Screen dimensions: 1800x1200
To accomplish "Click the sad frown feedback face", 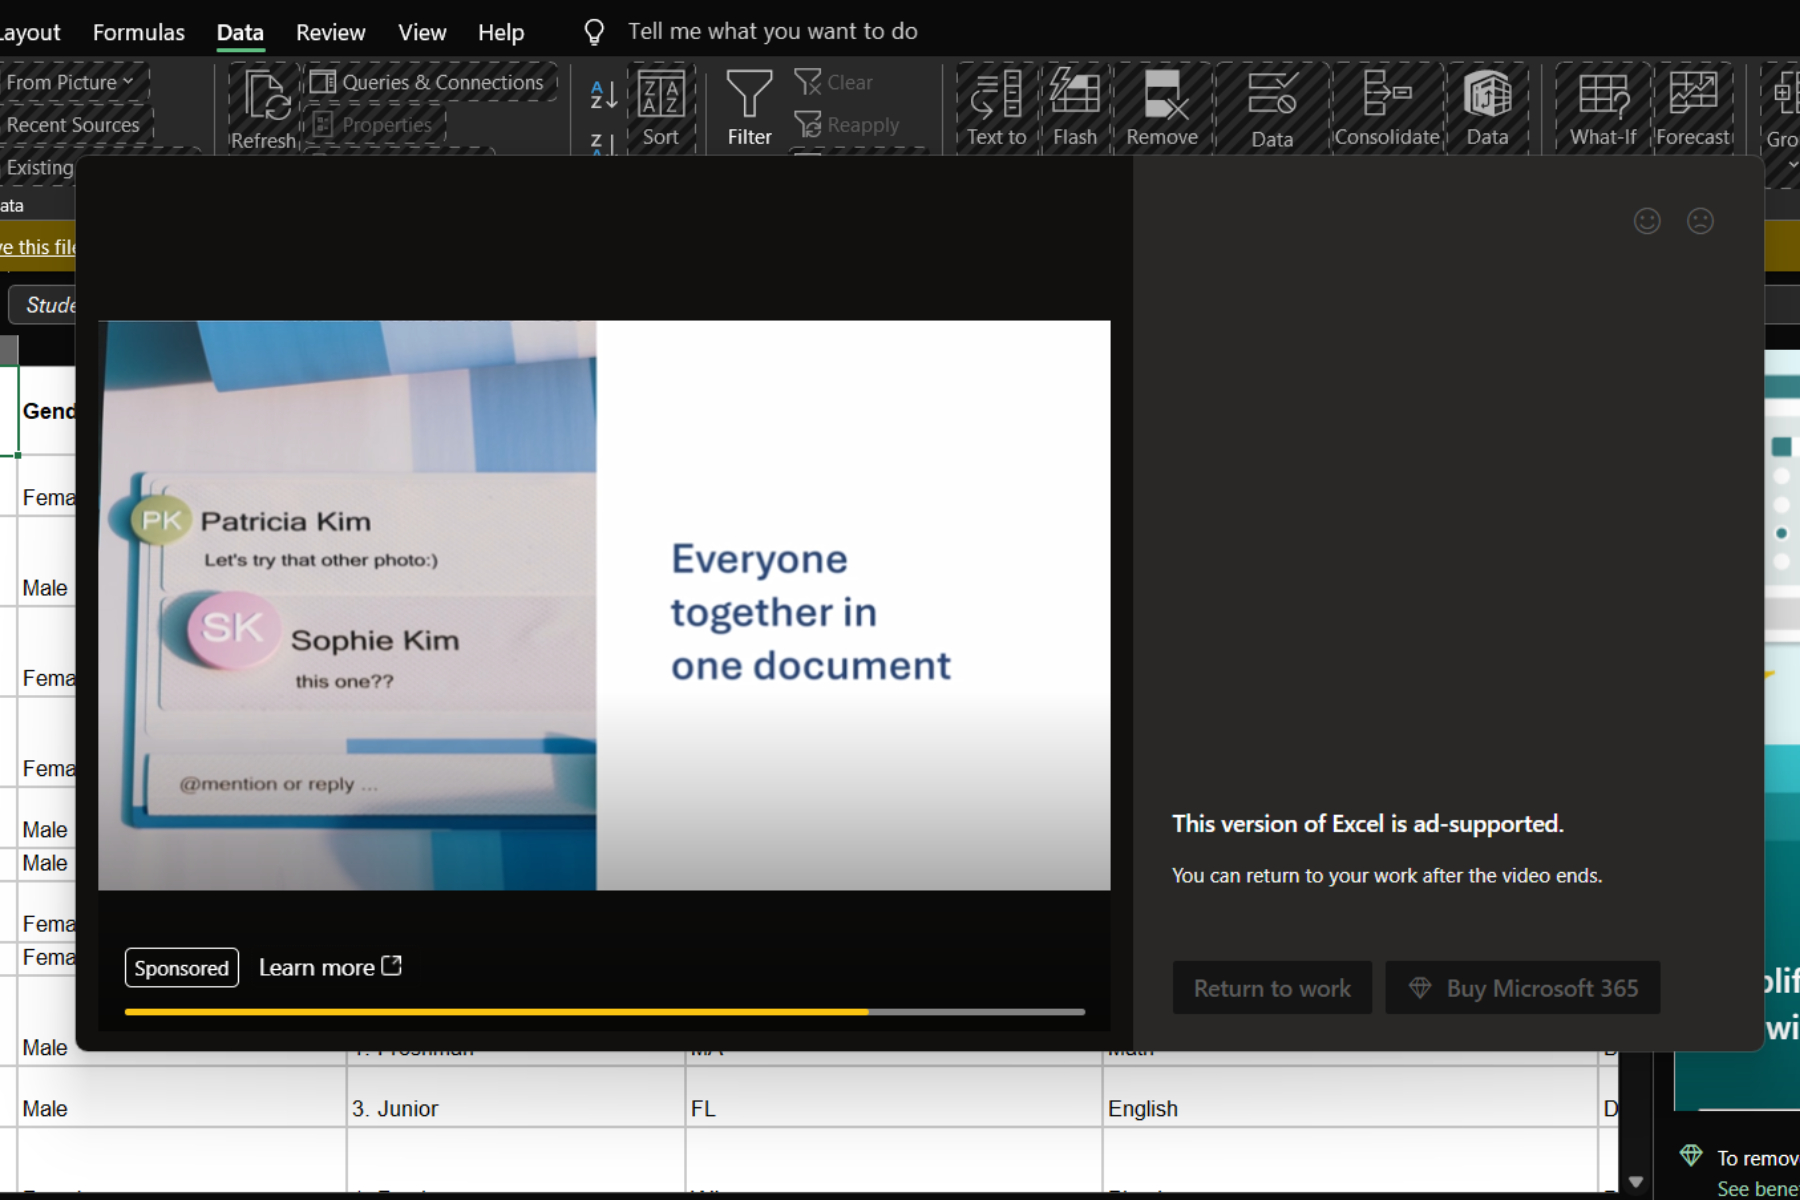I will (x=1700, y=221).
